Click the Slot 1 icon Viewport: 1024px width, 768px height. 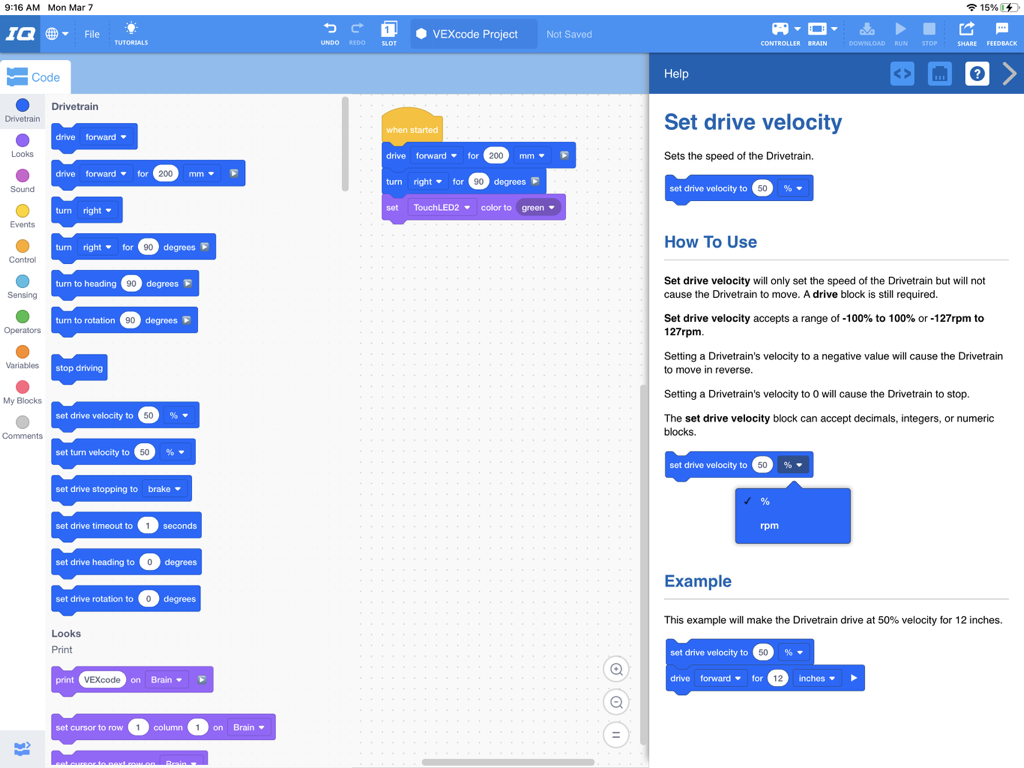(x=389, y=31)
